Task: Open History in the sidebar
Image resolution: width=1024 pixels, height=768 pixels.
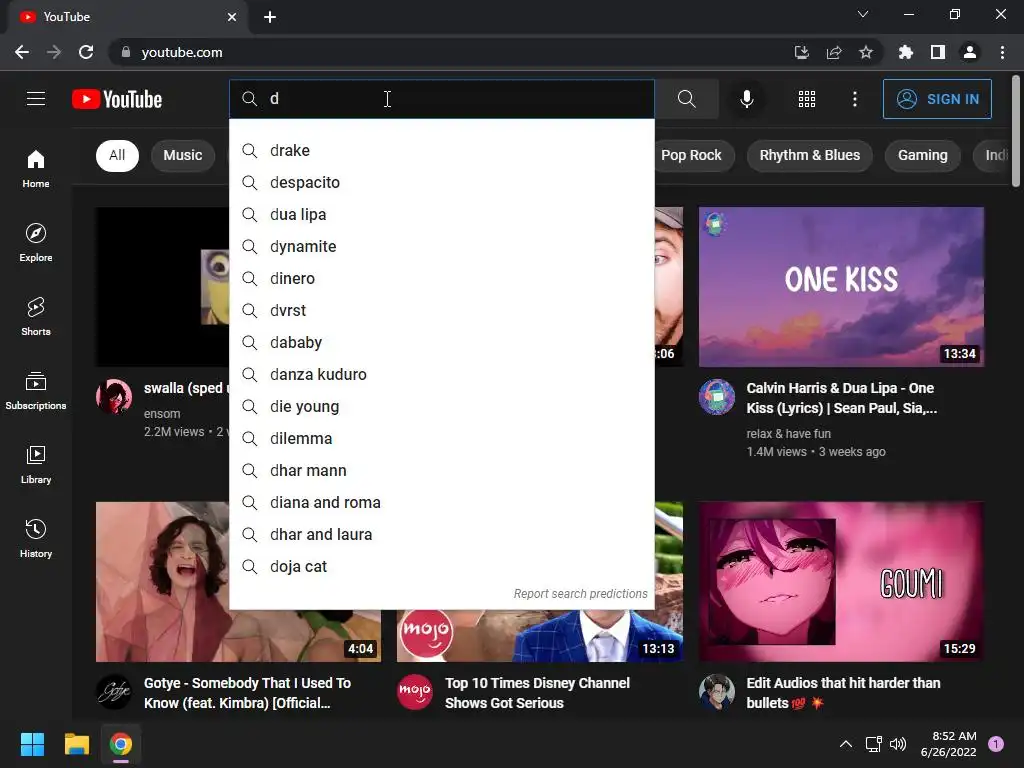Action: coord(36,539)
